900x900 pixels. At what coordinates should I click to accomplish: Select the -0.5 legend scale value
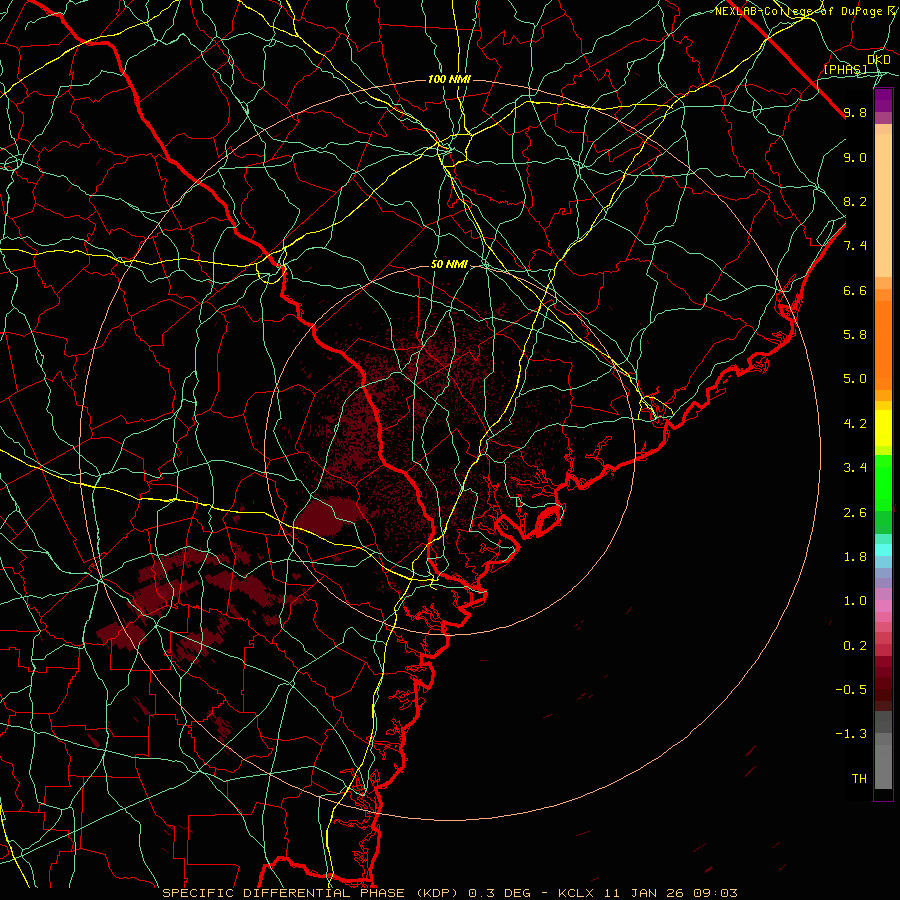pyautogui.click(x=851, y=690)
